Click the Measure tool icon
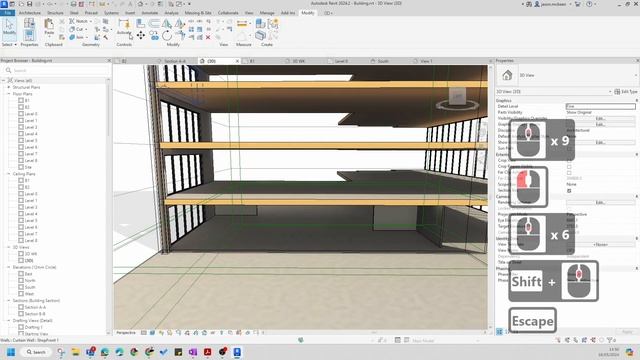 [242, 24]
